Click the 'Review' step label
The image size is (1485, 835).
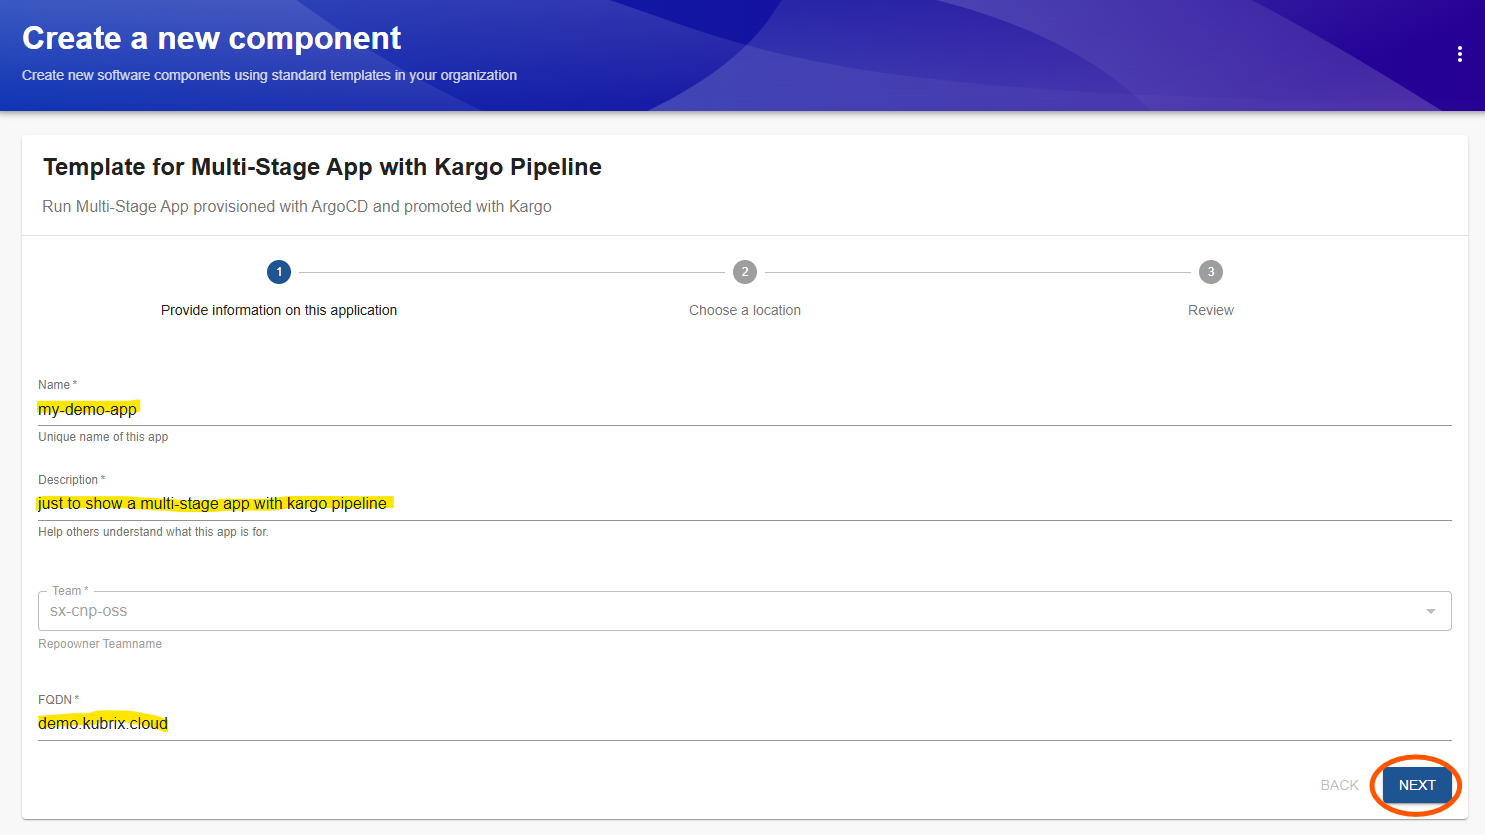[x=1211, y=310]
